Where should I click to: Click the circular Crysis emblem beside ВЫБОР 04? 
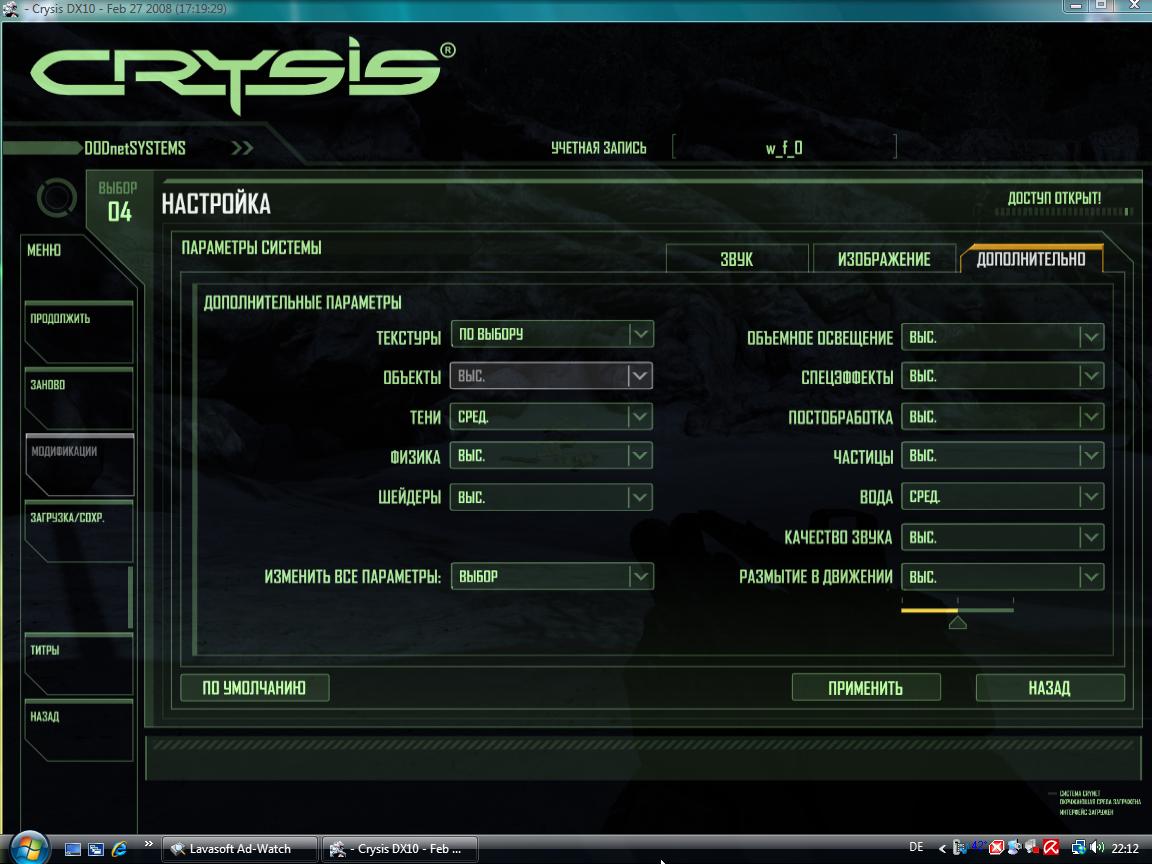(57, 197)
